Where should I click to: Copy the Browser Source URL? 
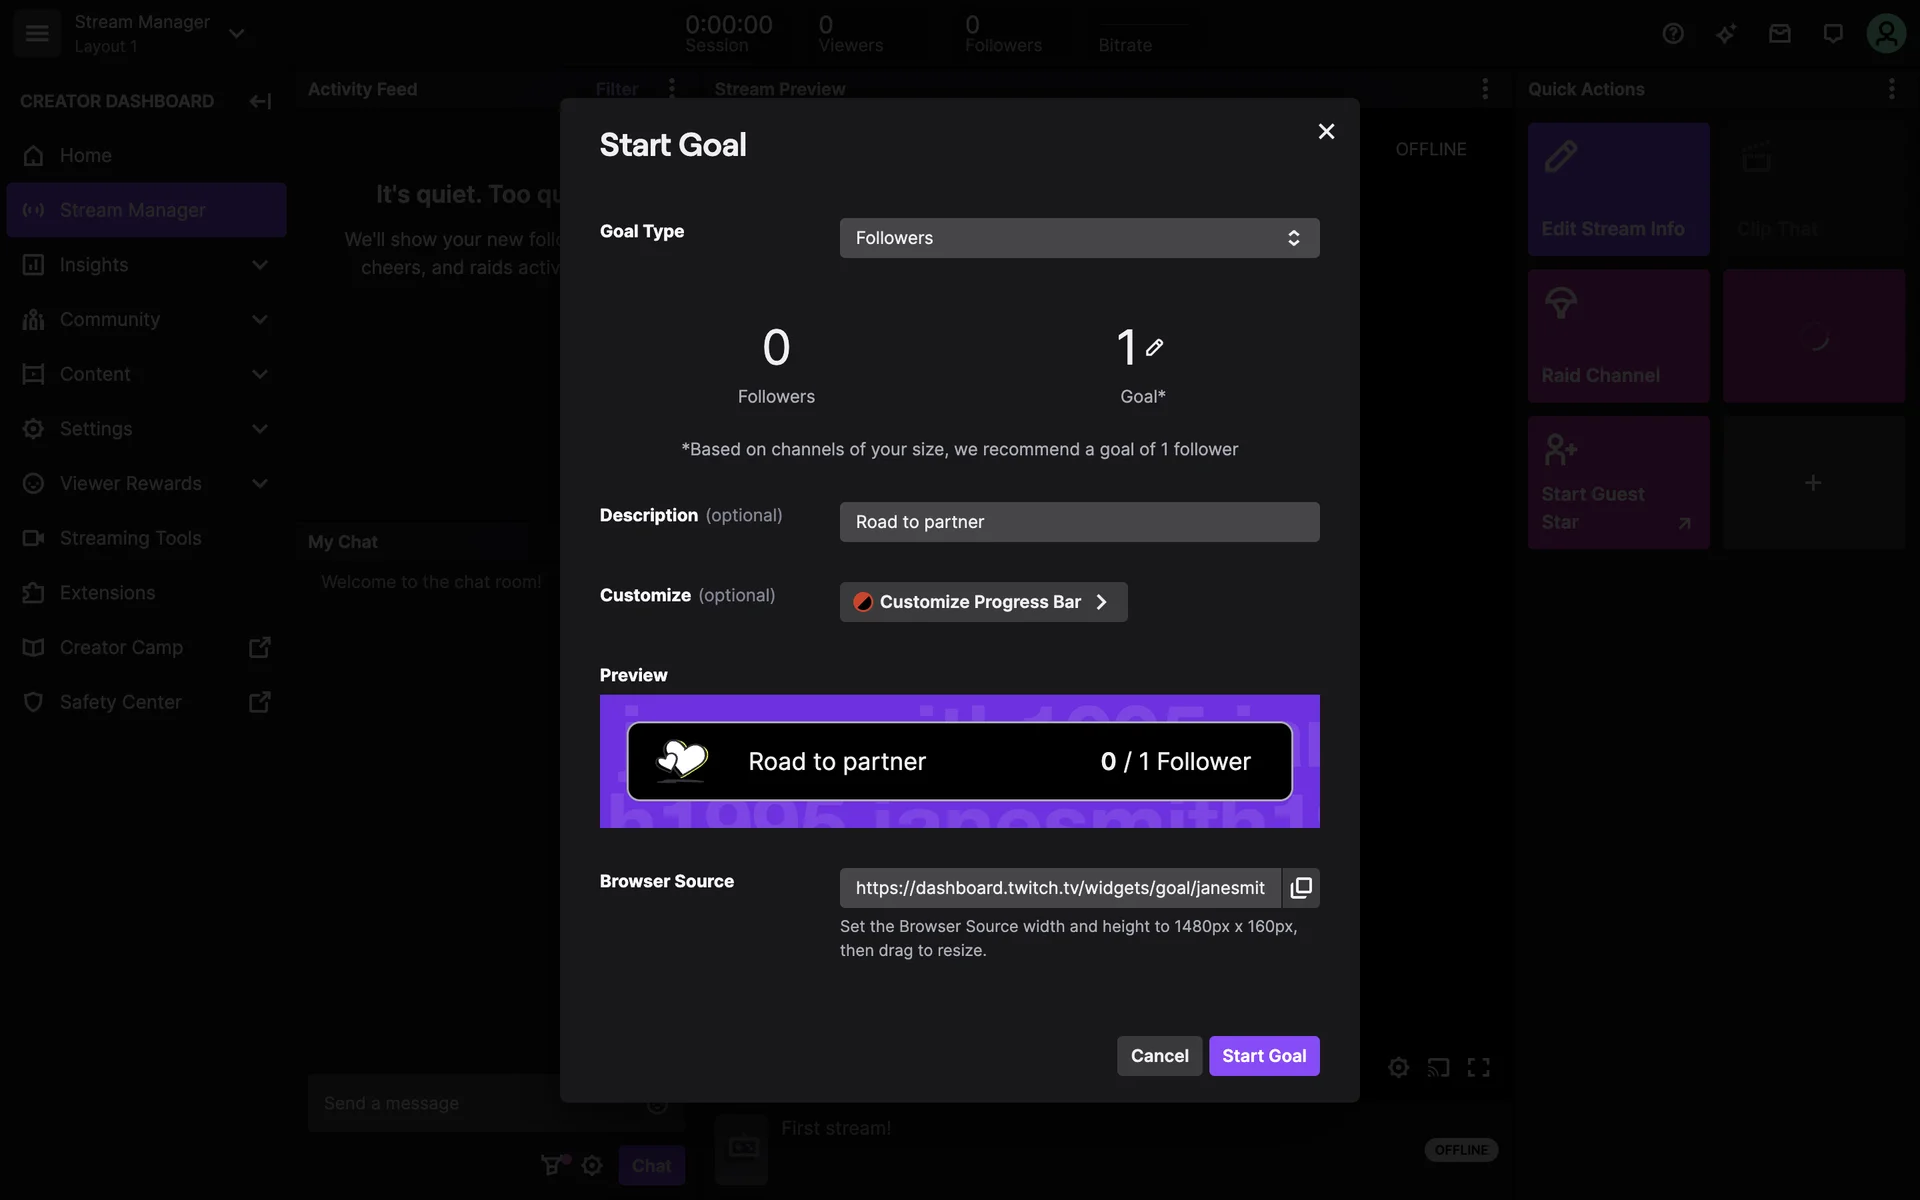[1301, 888]
